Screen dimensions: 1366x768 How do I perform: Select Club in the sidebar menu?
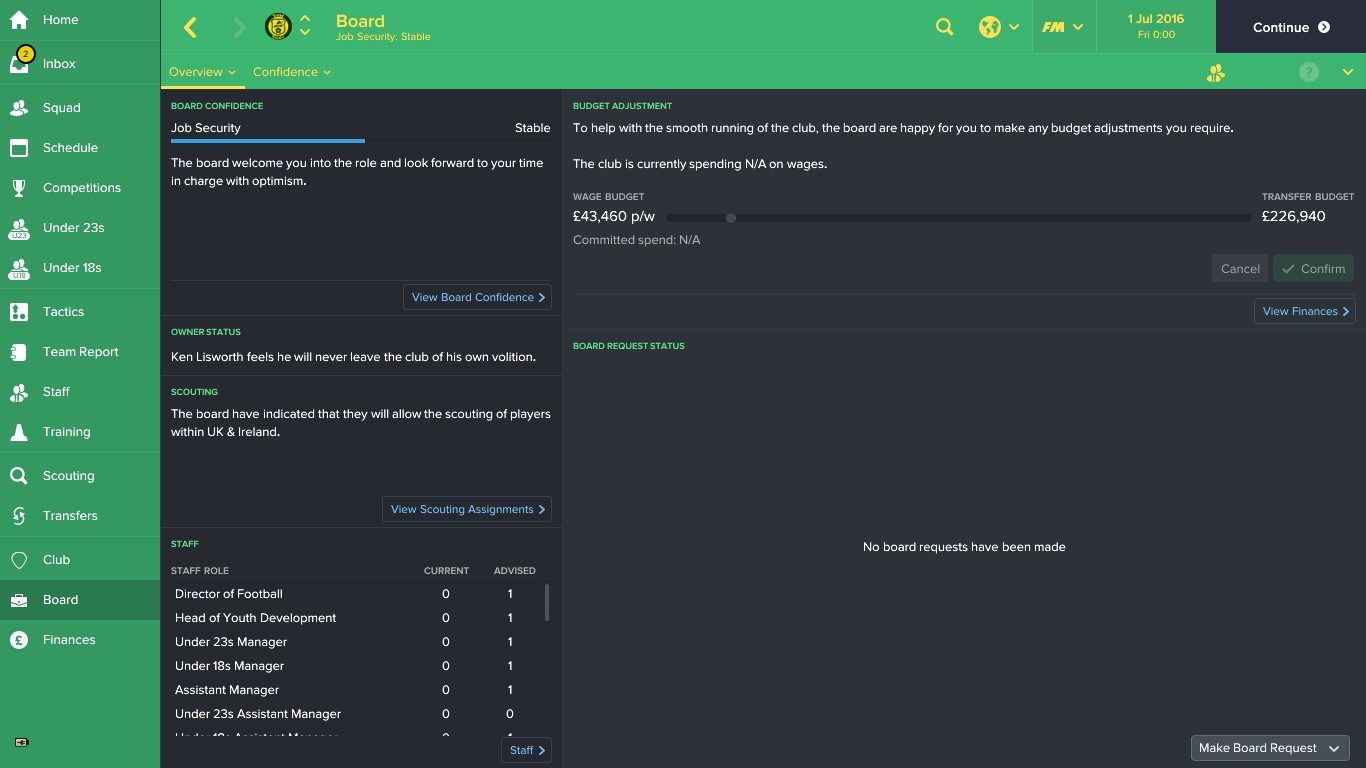(x=56, y=560)
